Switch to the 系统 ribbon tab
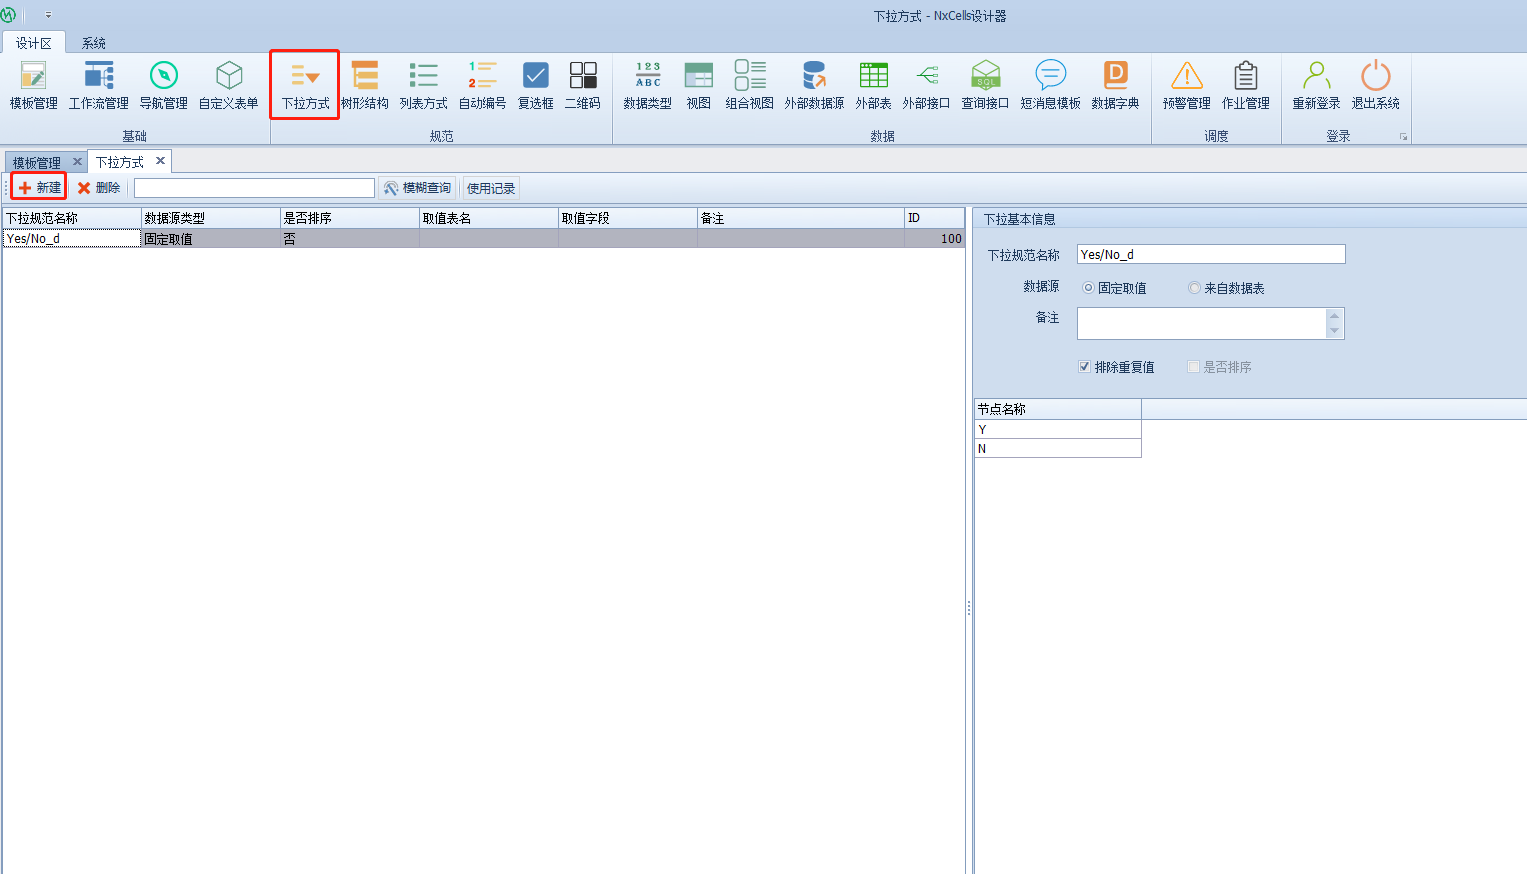 (94, 43)
